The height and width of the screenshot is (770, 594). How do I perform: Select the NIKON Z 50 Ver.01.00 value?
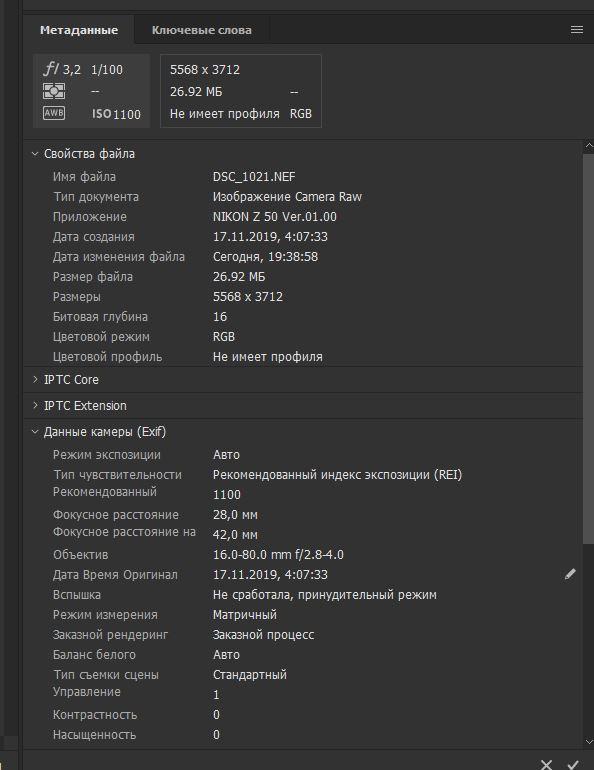click(274, 217)
